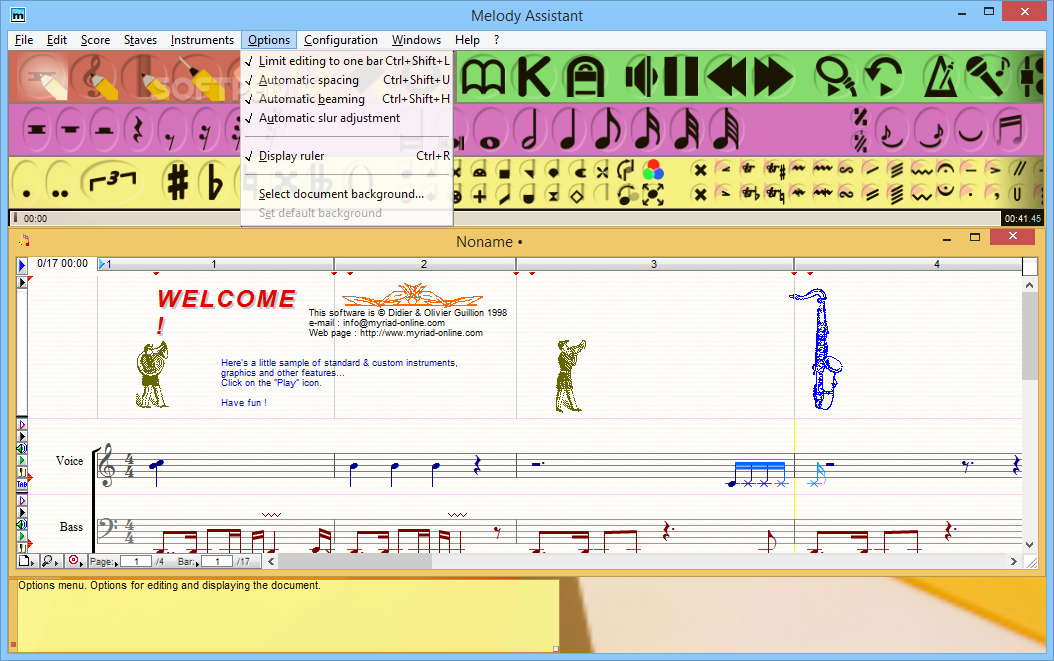
Task: Open the Instruments menu
Action: pos(202,40)
